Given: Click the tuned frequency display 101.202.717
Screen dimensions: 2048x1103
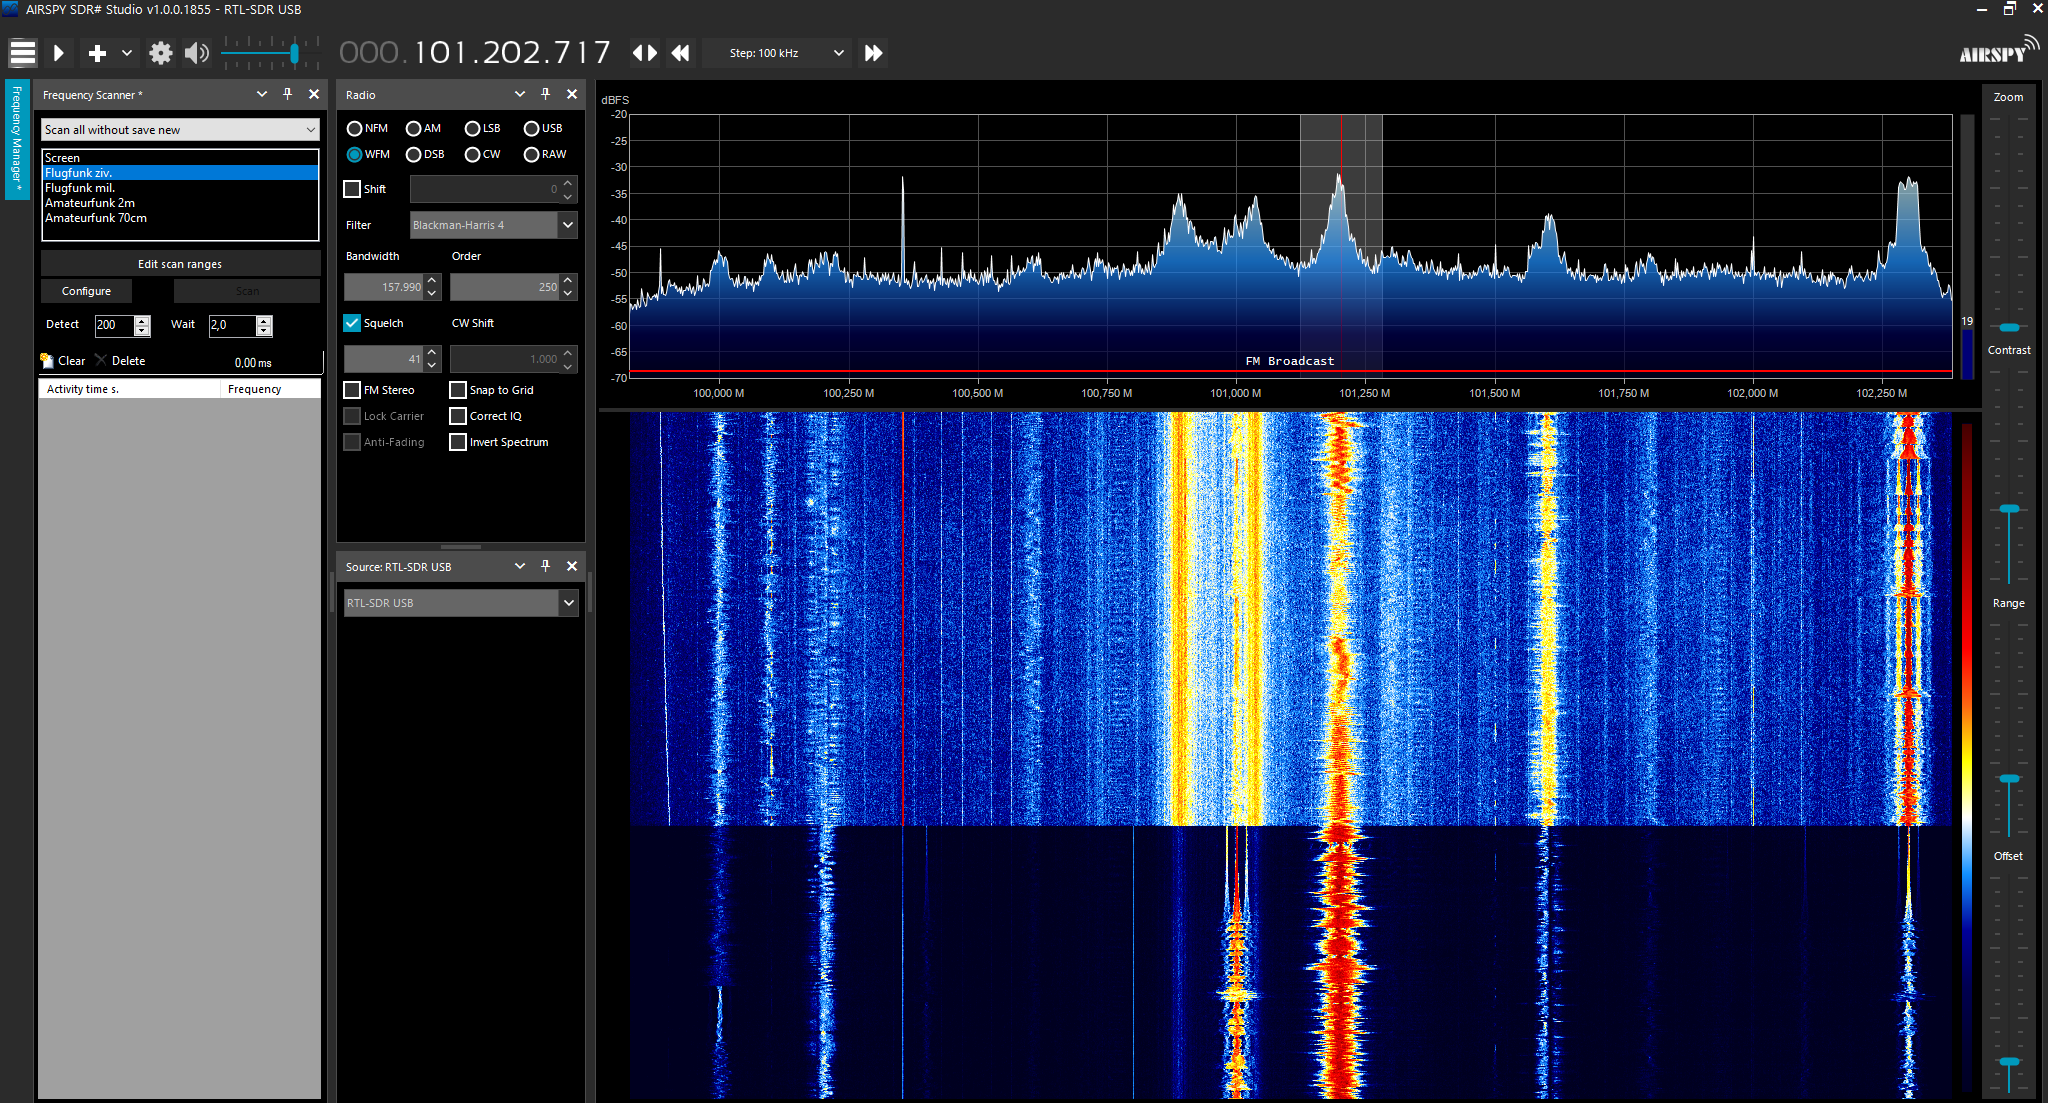Looking at the screenshot, I should tap(475, 52).
